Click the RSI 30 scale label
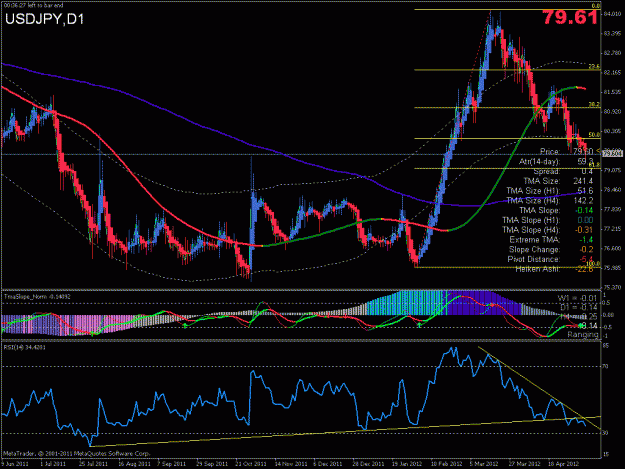Viewport: 625px width, 469px height. point(606,433)
